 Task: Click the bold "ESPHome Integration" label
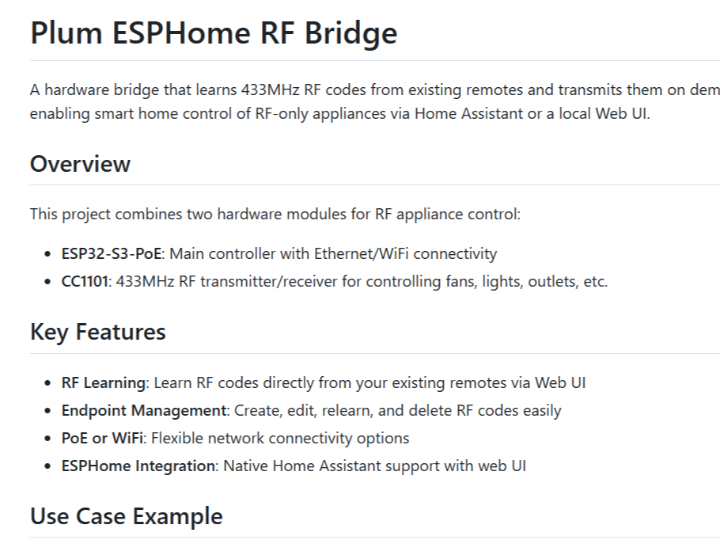[138, 465]
